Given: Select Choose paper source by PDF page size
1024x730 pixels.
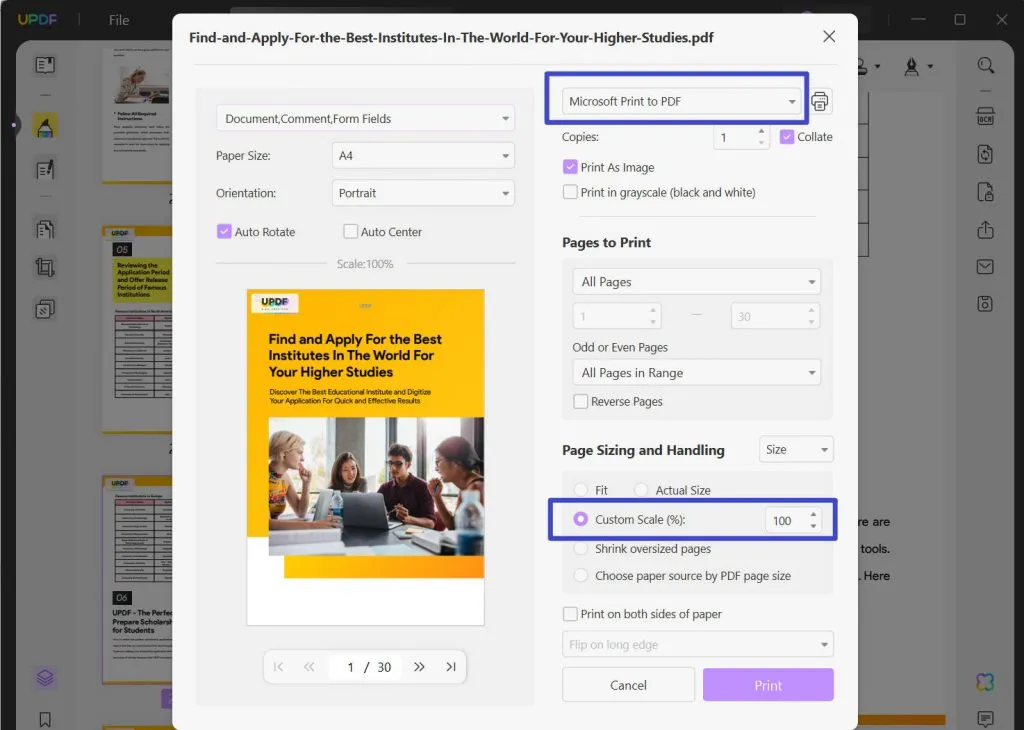Looking at the screenshot, I should click(580, 575).
